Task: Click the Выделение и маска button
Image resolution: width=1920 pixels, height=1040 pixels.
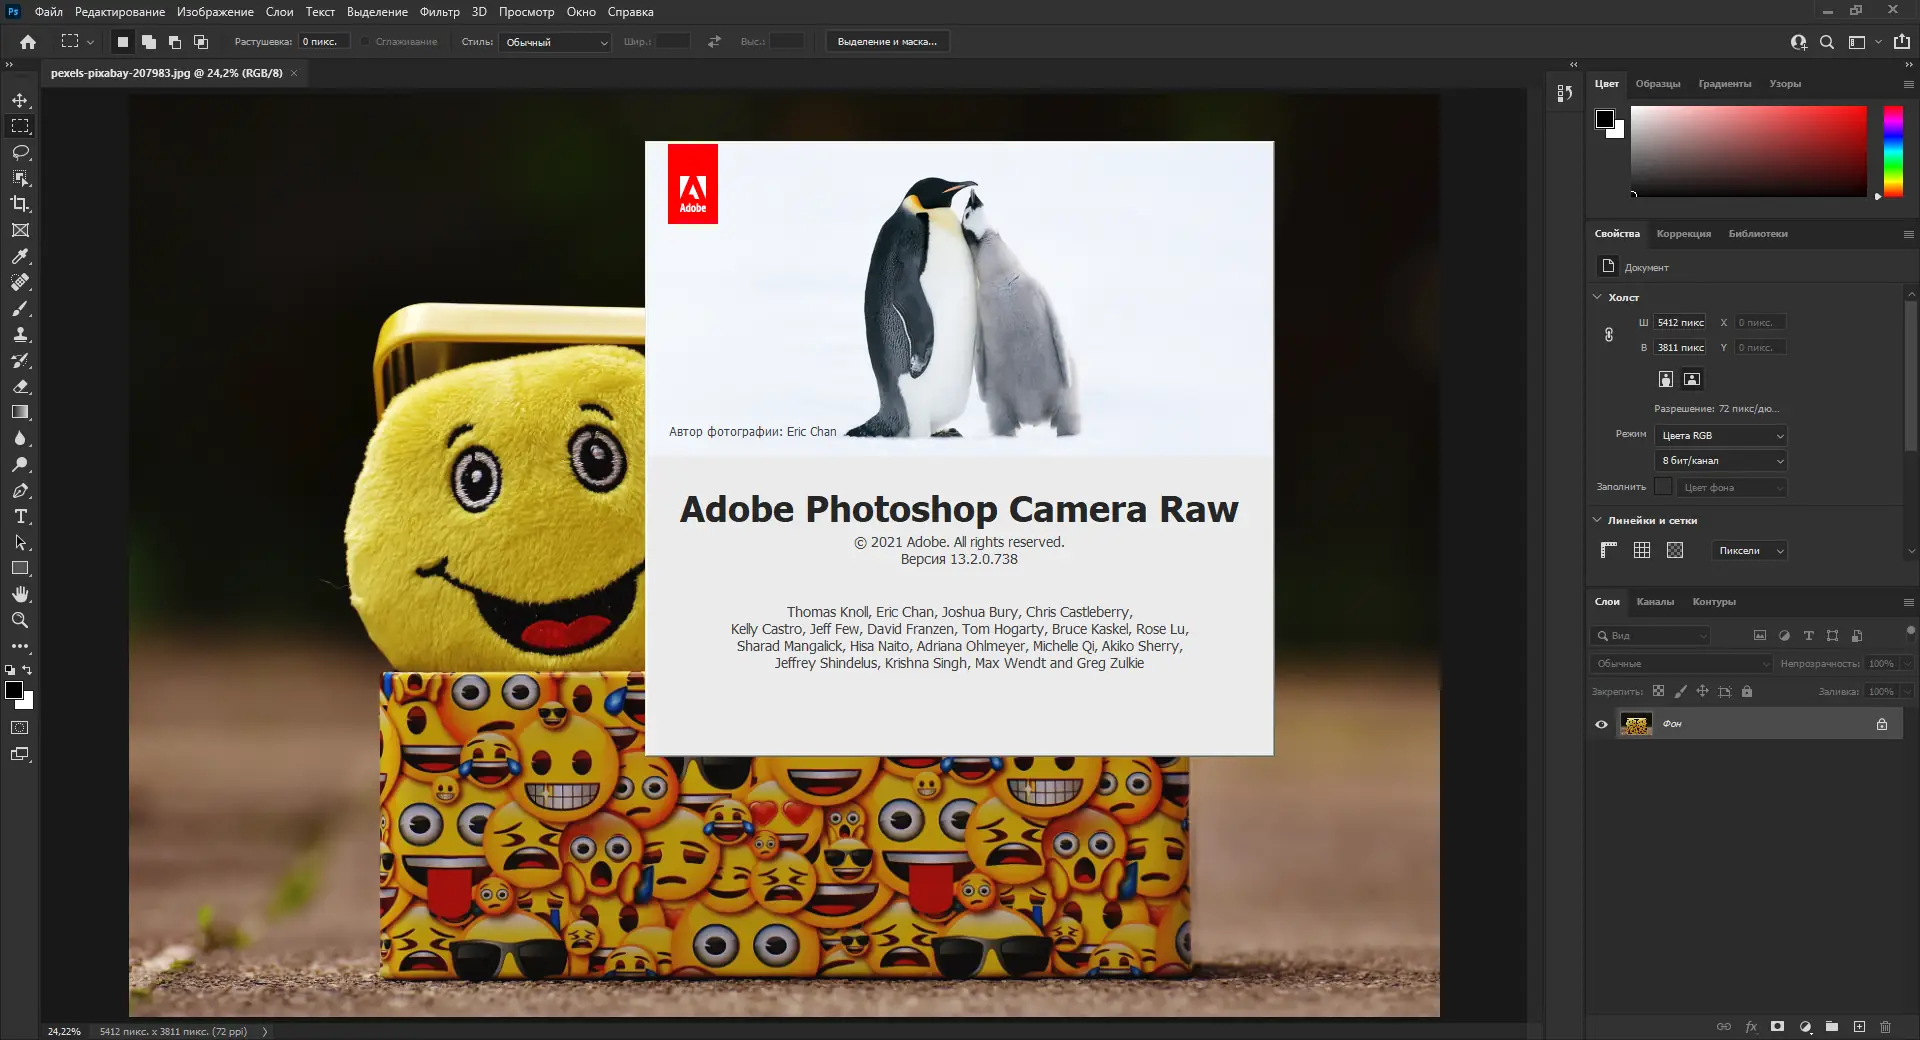Action: coord(887,42)
